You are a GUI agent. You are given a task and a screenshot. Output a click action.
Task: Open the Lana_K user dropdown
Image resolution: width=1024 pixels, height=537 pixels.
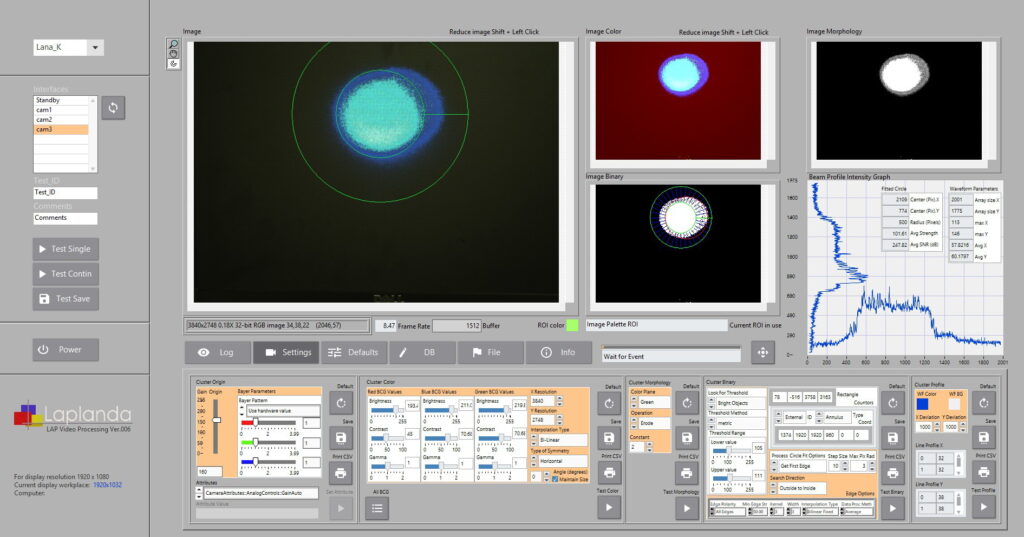(x=95, y=47)
